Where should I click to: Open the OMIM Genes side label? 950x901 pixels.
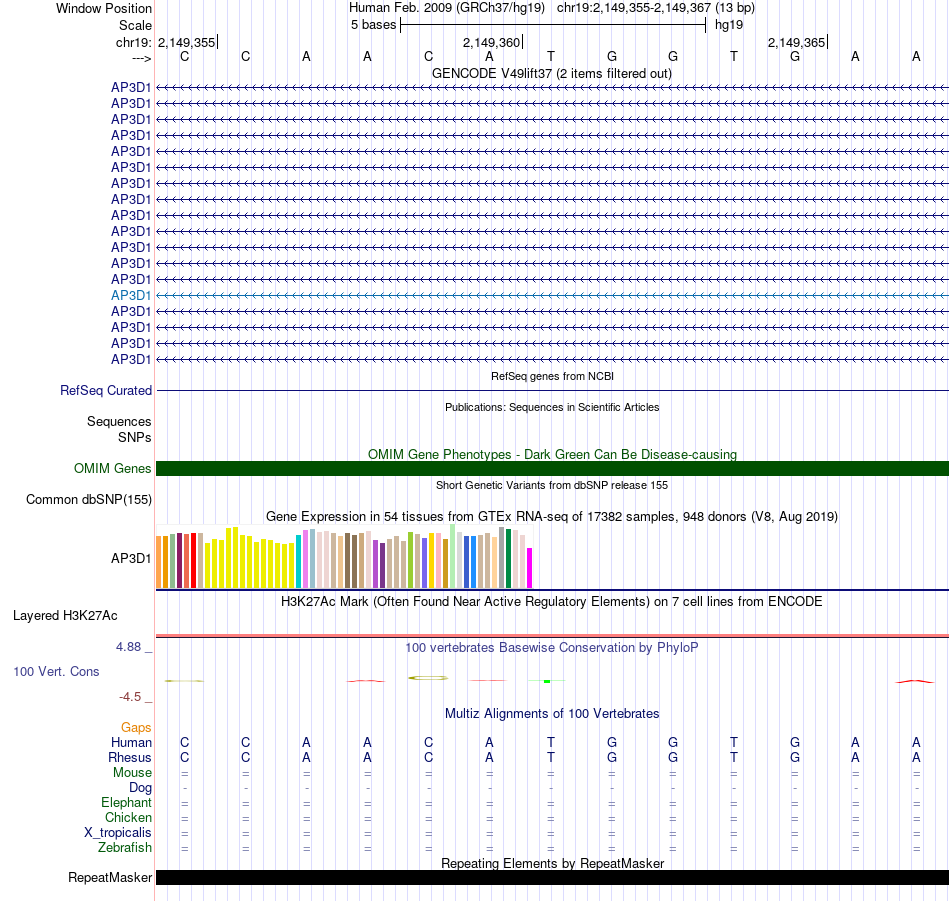pyautogui.click(x=113, y=468)
